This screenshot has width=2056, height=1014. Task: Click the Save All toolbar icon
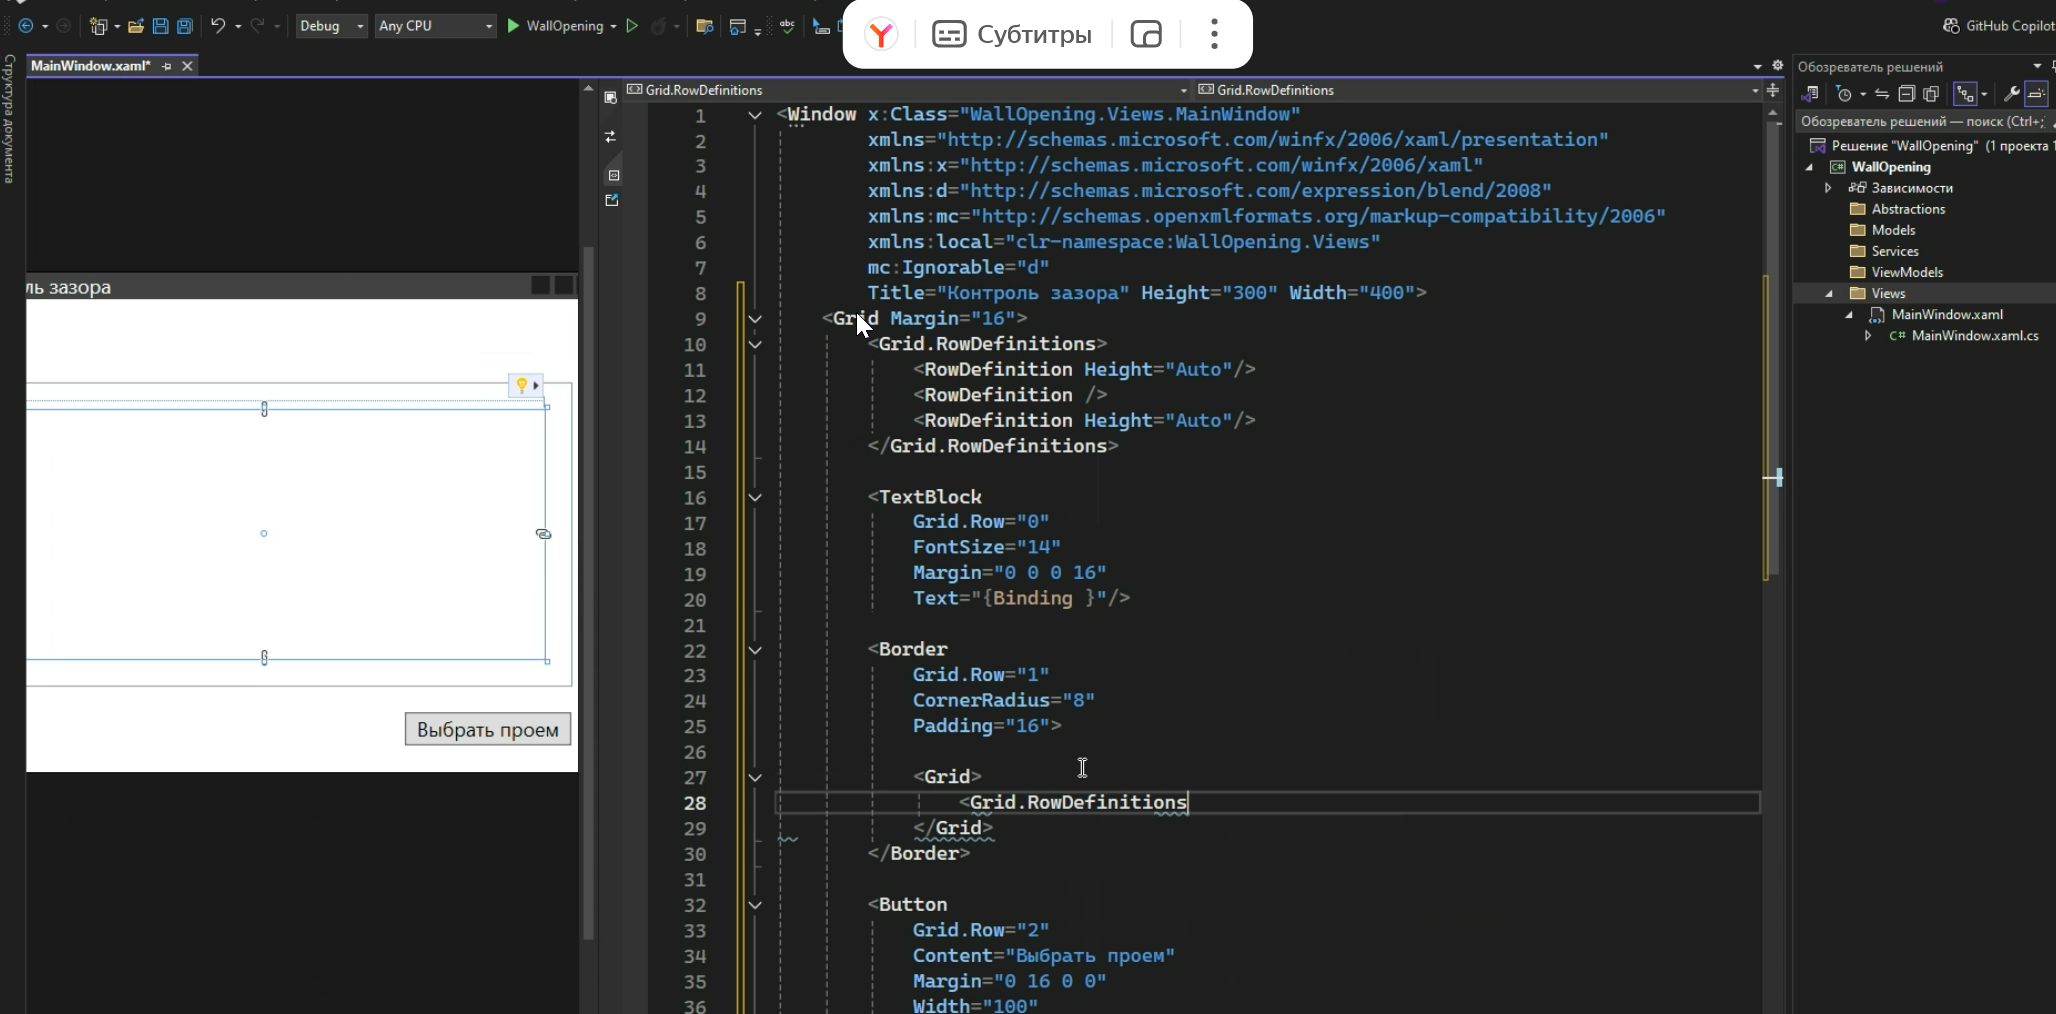[185, 26]
